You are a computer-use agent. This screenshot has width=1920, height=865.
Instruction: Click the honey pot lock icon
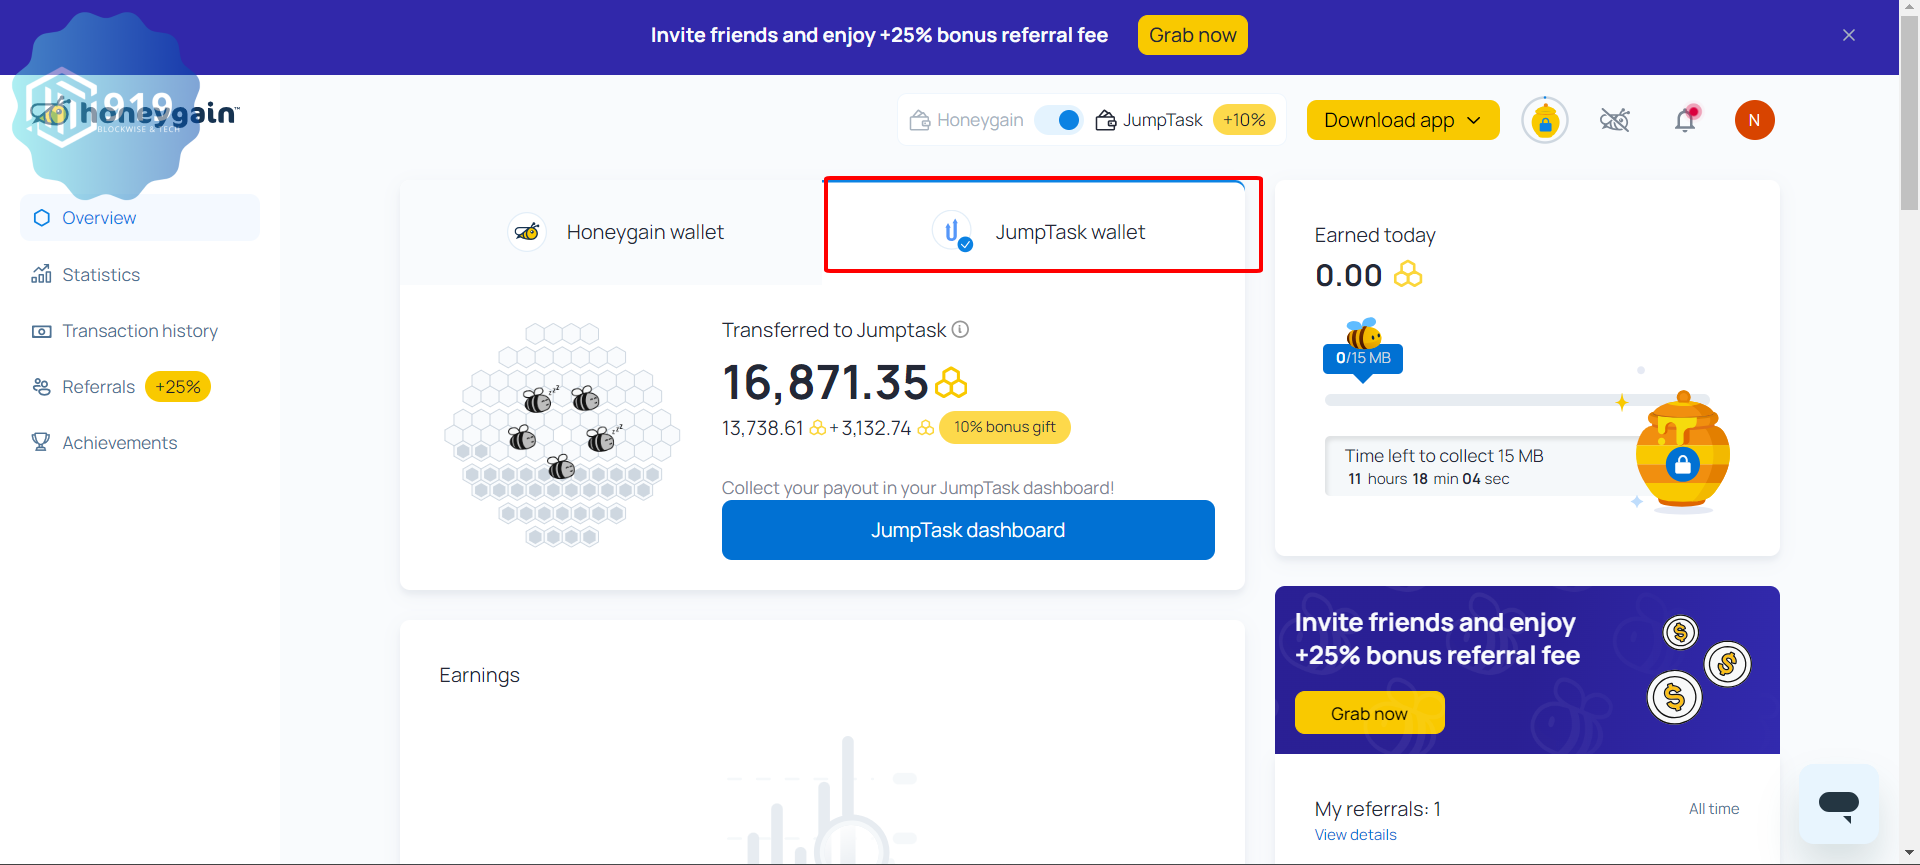(1683, 464)
